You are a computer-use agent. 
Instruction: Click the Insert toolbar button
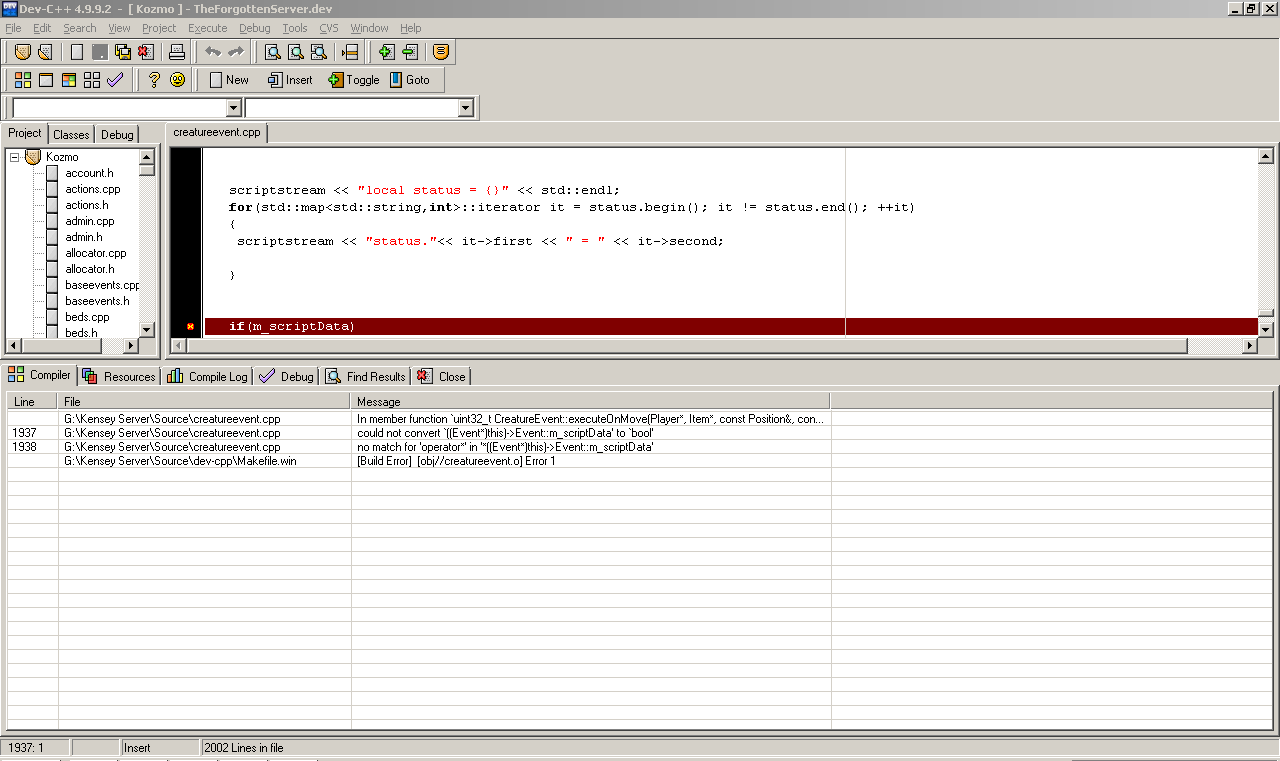(290, 80)
